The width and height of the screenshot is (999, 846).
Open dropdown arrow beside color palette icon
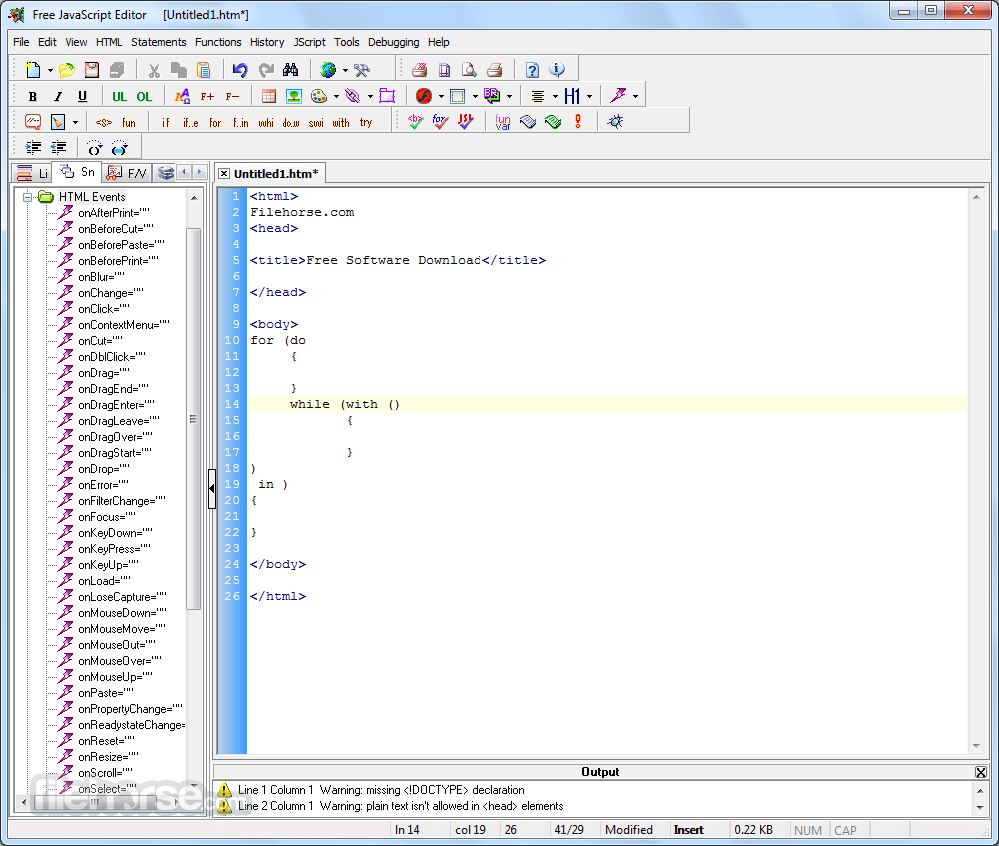pos(336,97)
